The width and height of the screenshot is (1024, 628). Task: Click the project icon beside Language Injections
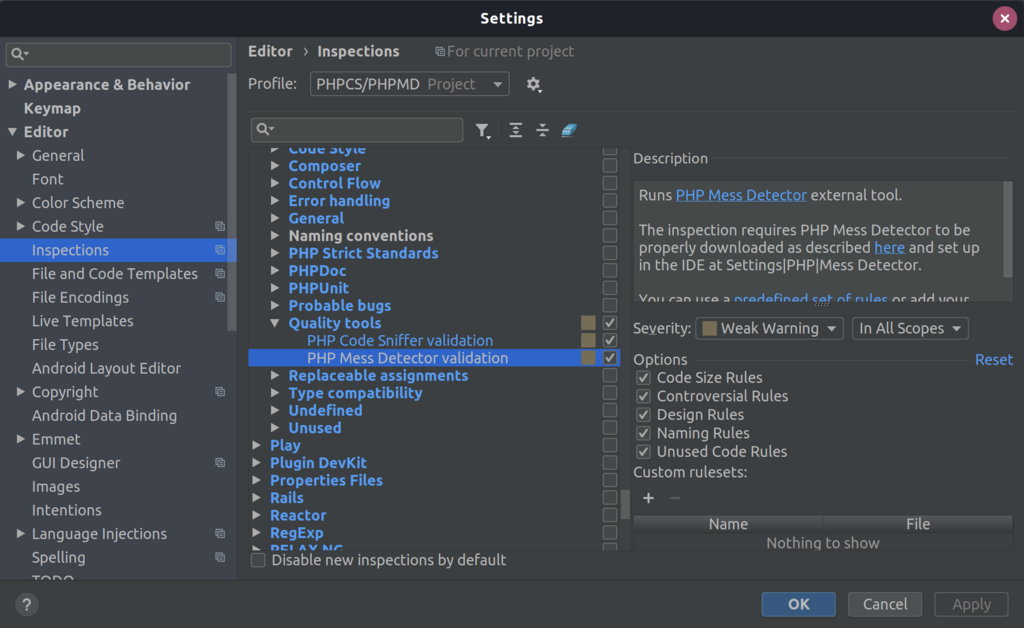coord(220,534)
